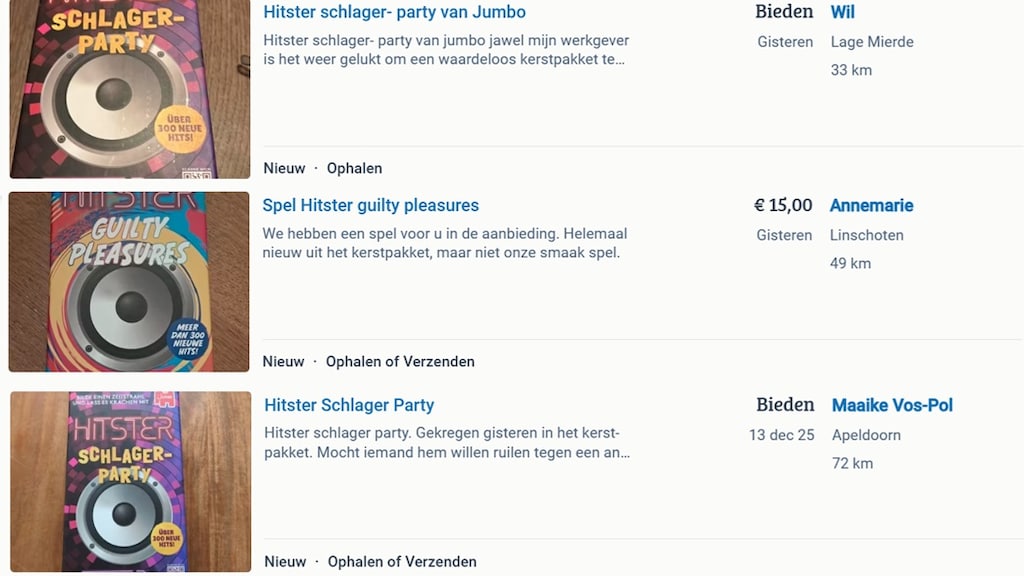Click the '13 dec 25' date label
This screenshot has width=1024, height=576.
(781, 435)
